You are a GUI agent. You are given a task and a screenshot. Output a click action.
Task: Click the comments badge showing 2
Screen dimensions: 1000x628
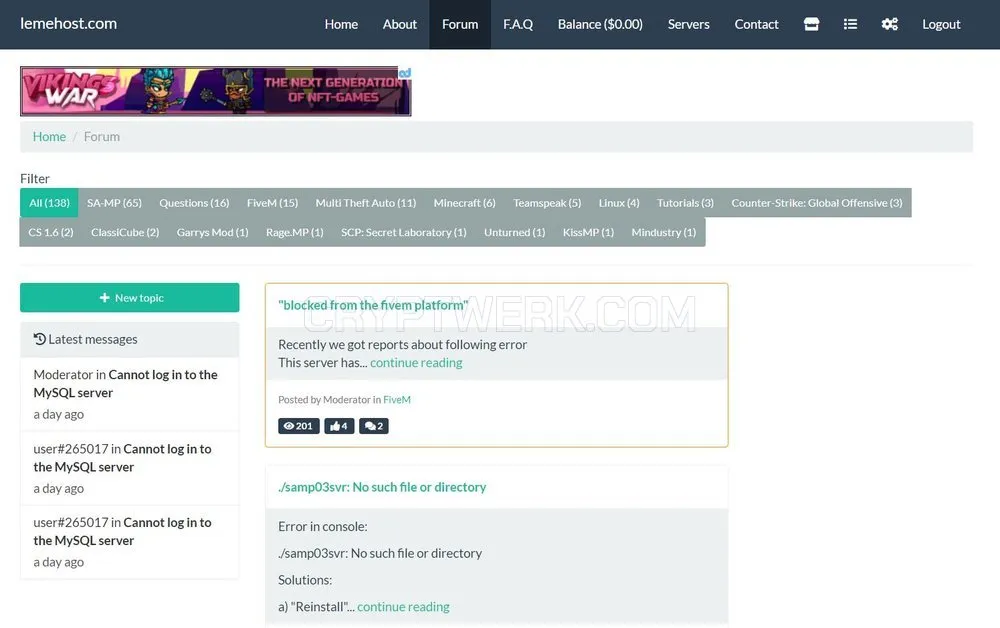tap(374, 426)
